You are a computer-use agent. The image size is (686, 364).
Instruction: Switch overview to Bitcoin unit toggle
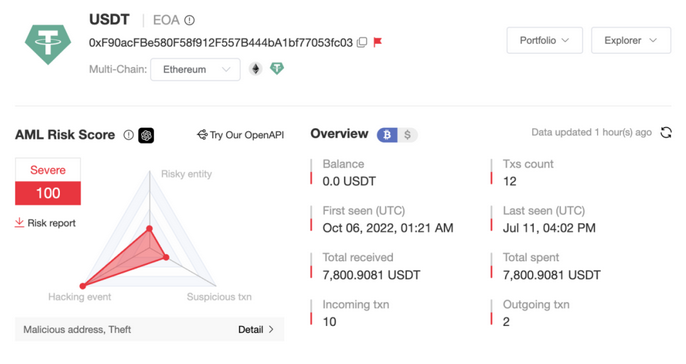click(387, 135)
